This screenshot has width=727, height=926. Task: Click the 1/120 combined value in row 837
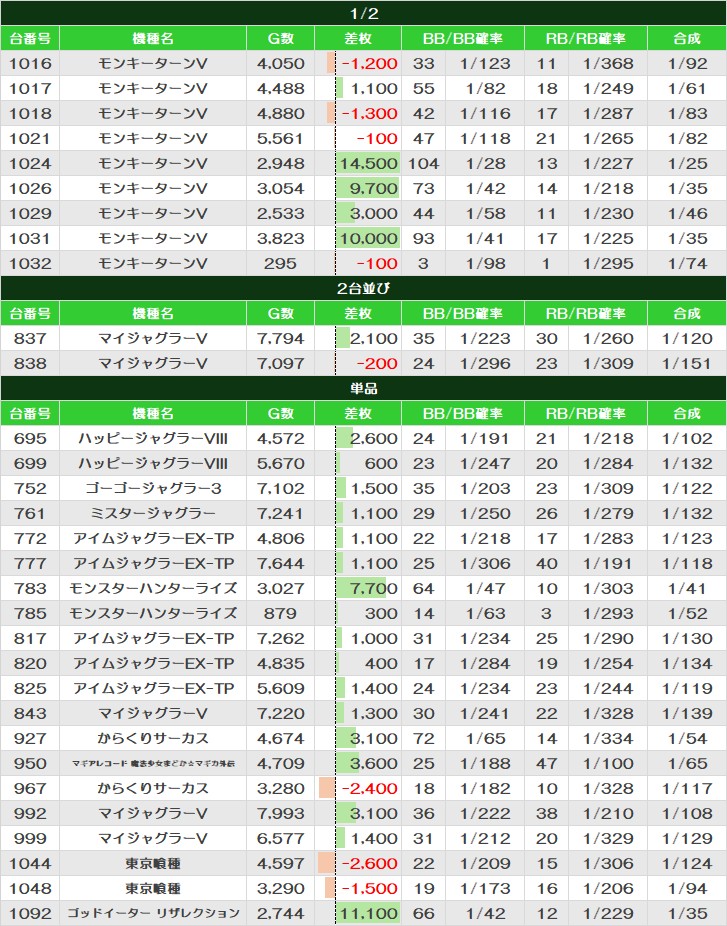pyautogui.click(x=687, y=338)
